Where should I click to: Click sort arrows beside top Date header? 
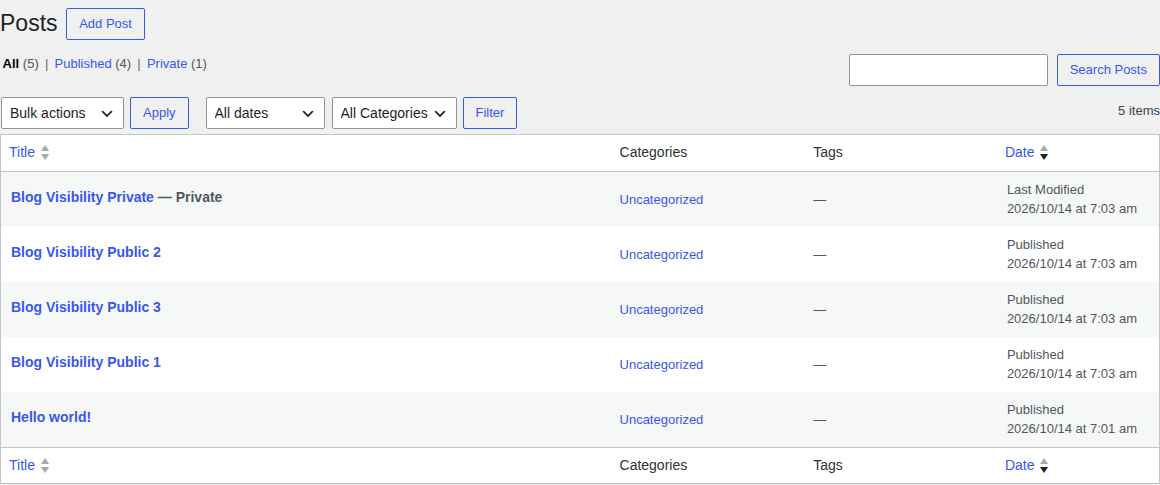point(1044,152)
